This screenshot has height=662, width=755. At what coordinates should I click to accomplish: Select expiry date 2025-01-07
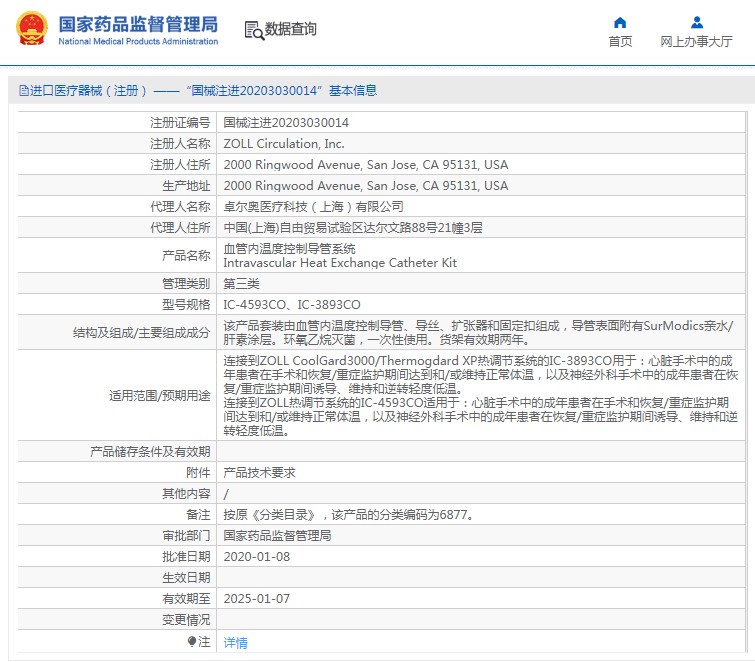[257, 599]
